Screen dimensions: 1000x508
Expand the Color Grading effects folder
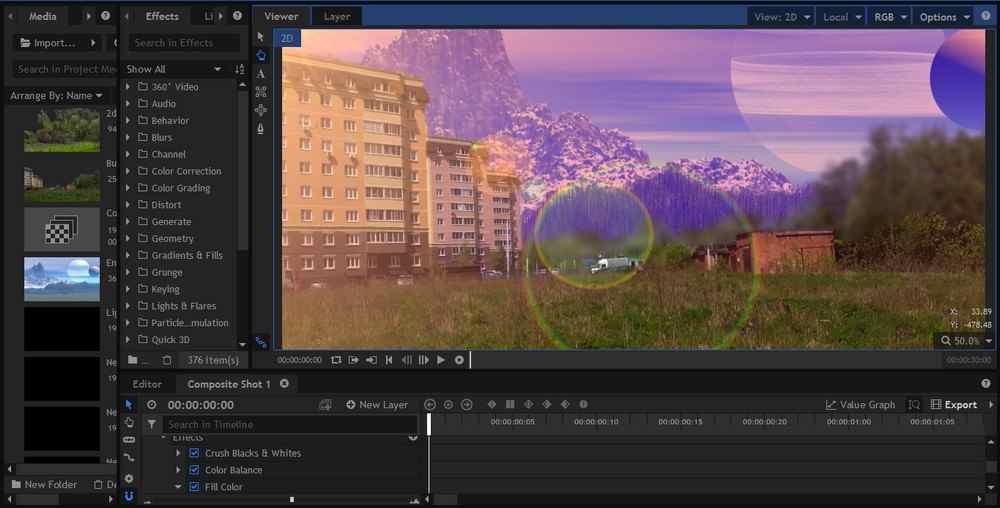(128, 188)
